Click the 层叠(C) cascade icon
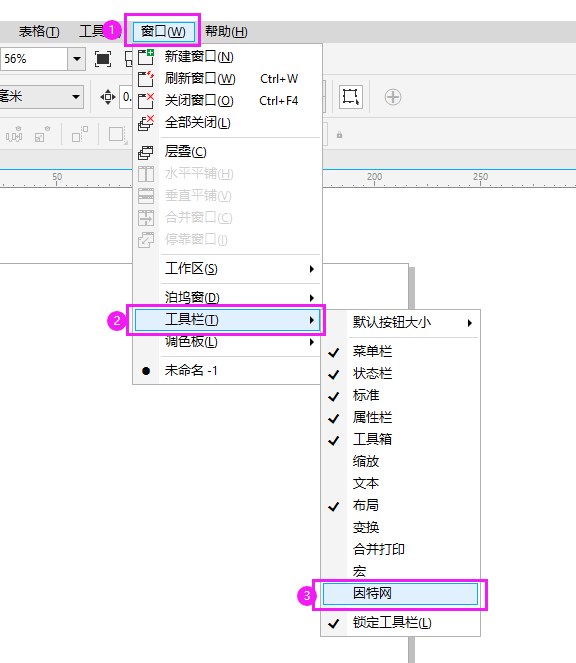 146,152
